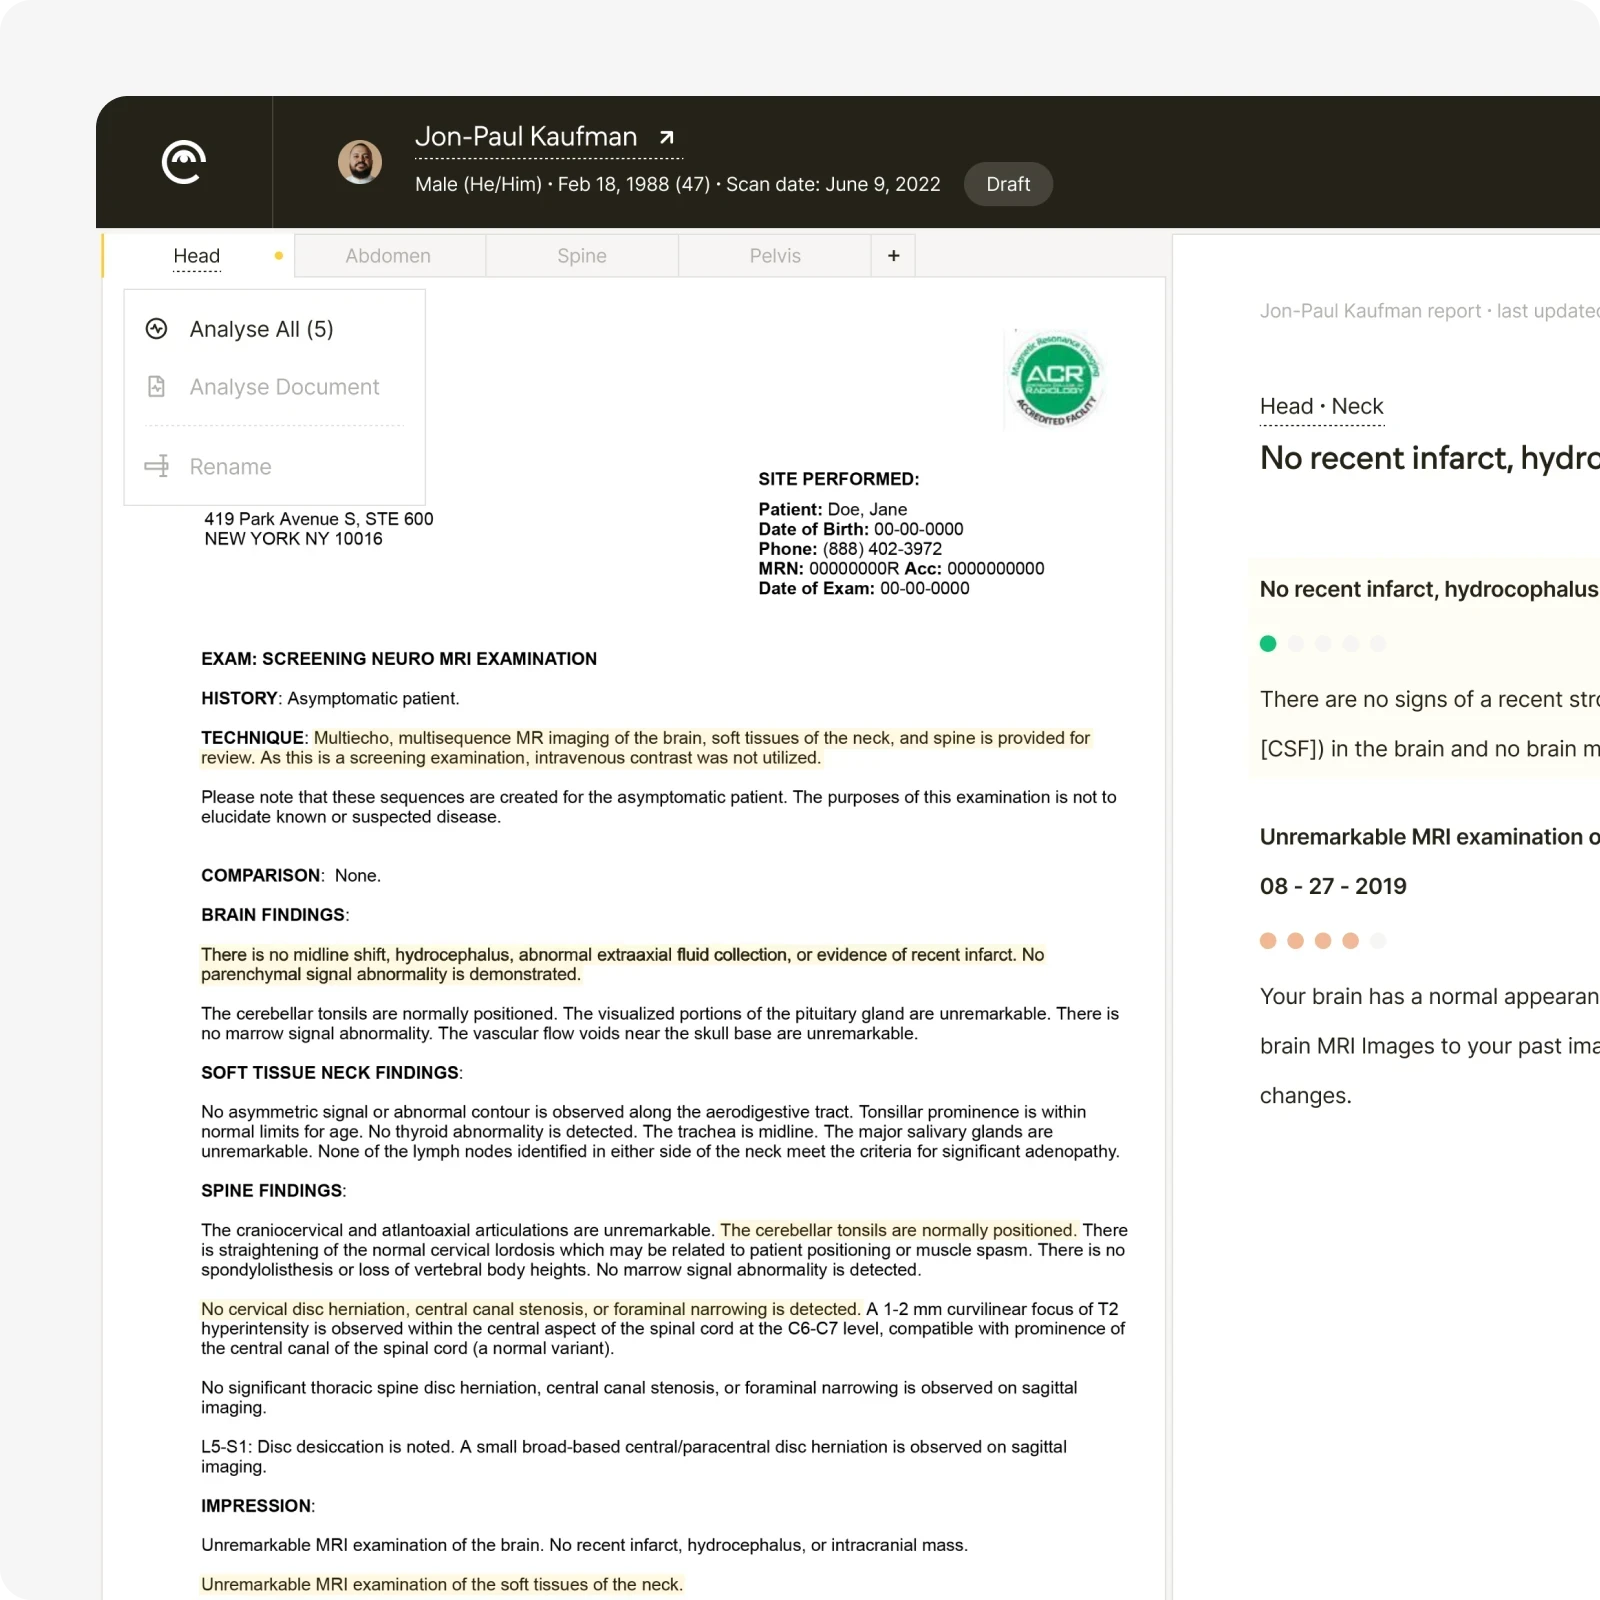The height and width of the screenshot is (1600, 1600).
Task: Click the phone number (888) 402-3972
Action: pyautogui.click(x=882, y=549)
